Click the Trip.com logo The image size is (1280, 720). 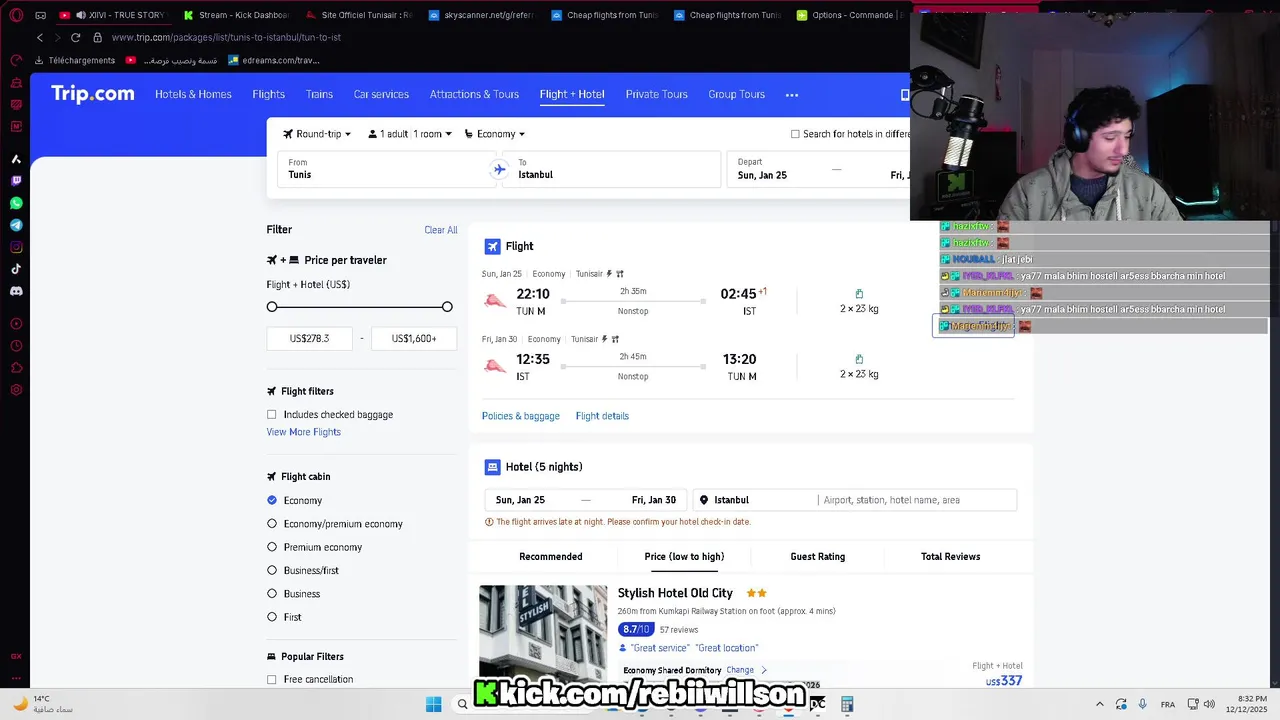92,94
